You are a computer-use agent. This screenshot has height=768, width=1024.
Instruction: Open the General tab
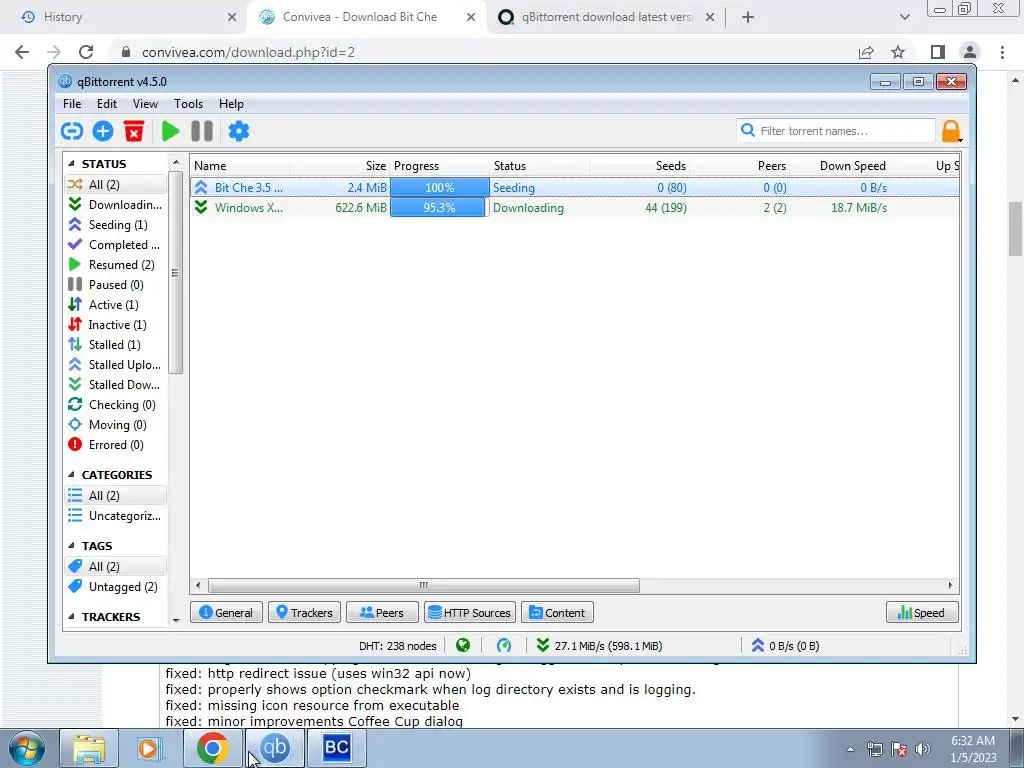[x=226, y=613]
